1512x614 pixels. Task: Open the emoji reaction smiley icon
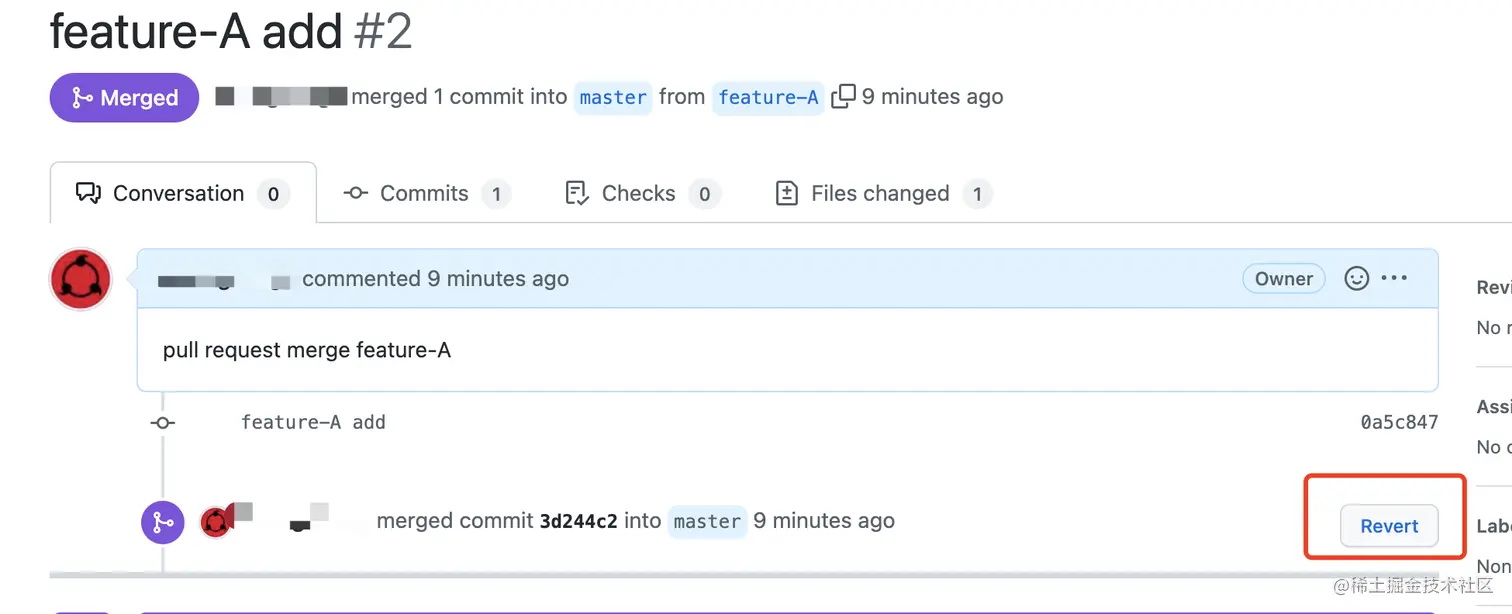click(x=1356, y=278)
